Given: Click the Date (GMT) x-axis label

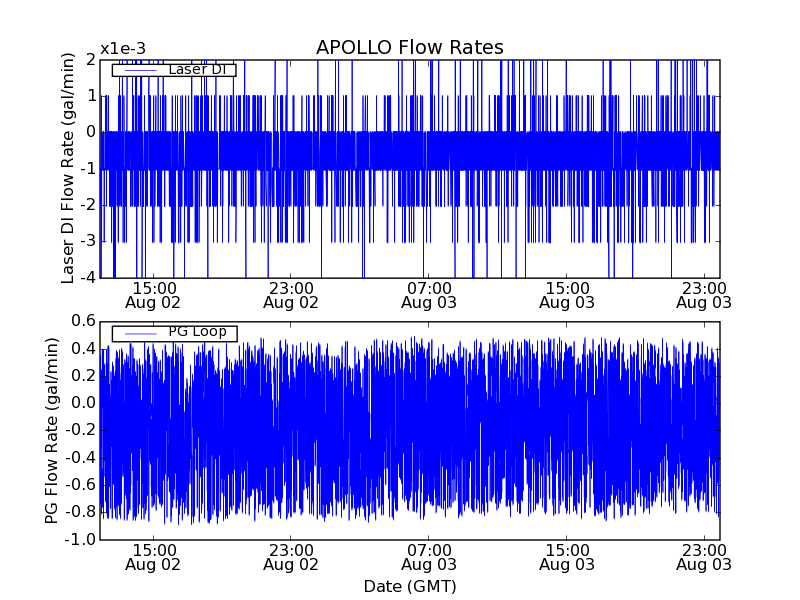Looking at the screenshot, I should click(409, 586).
